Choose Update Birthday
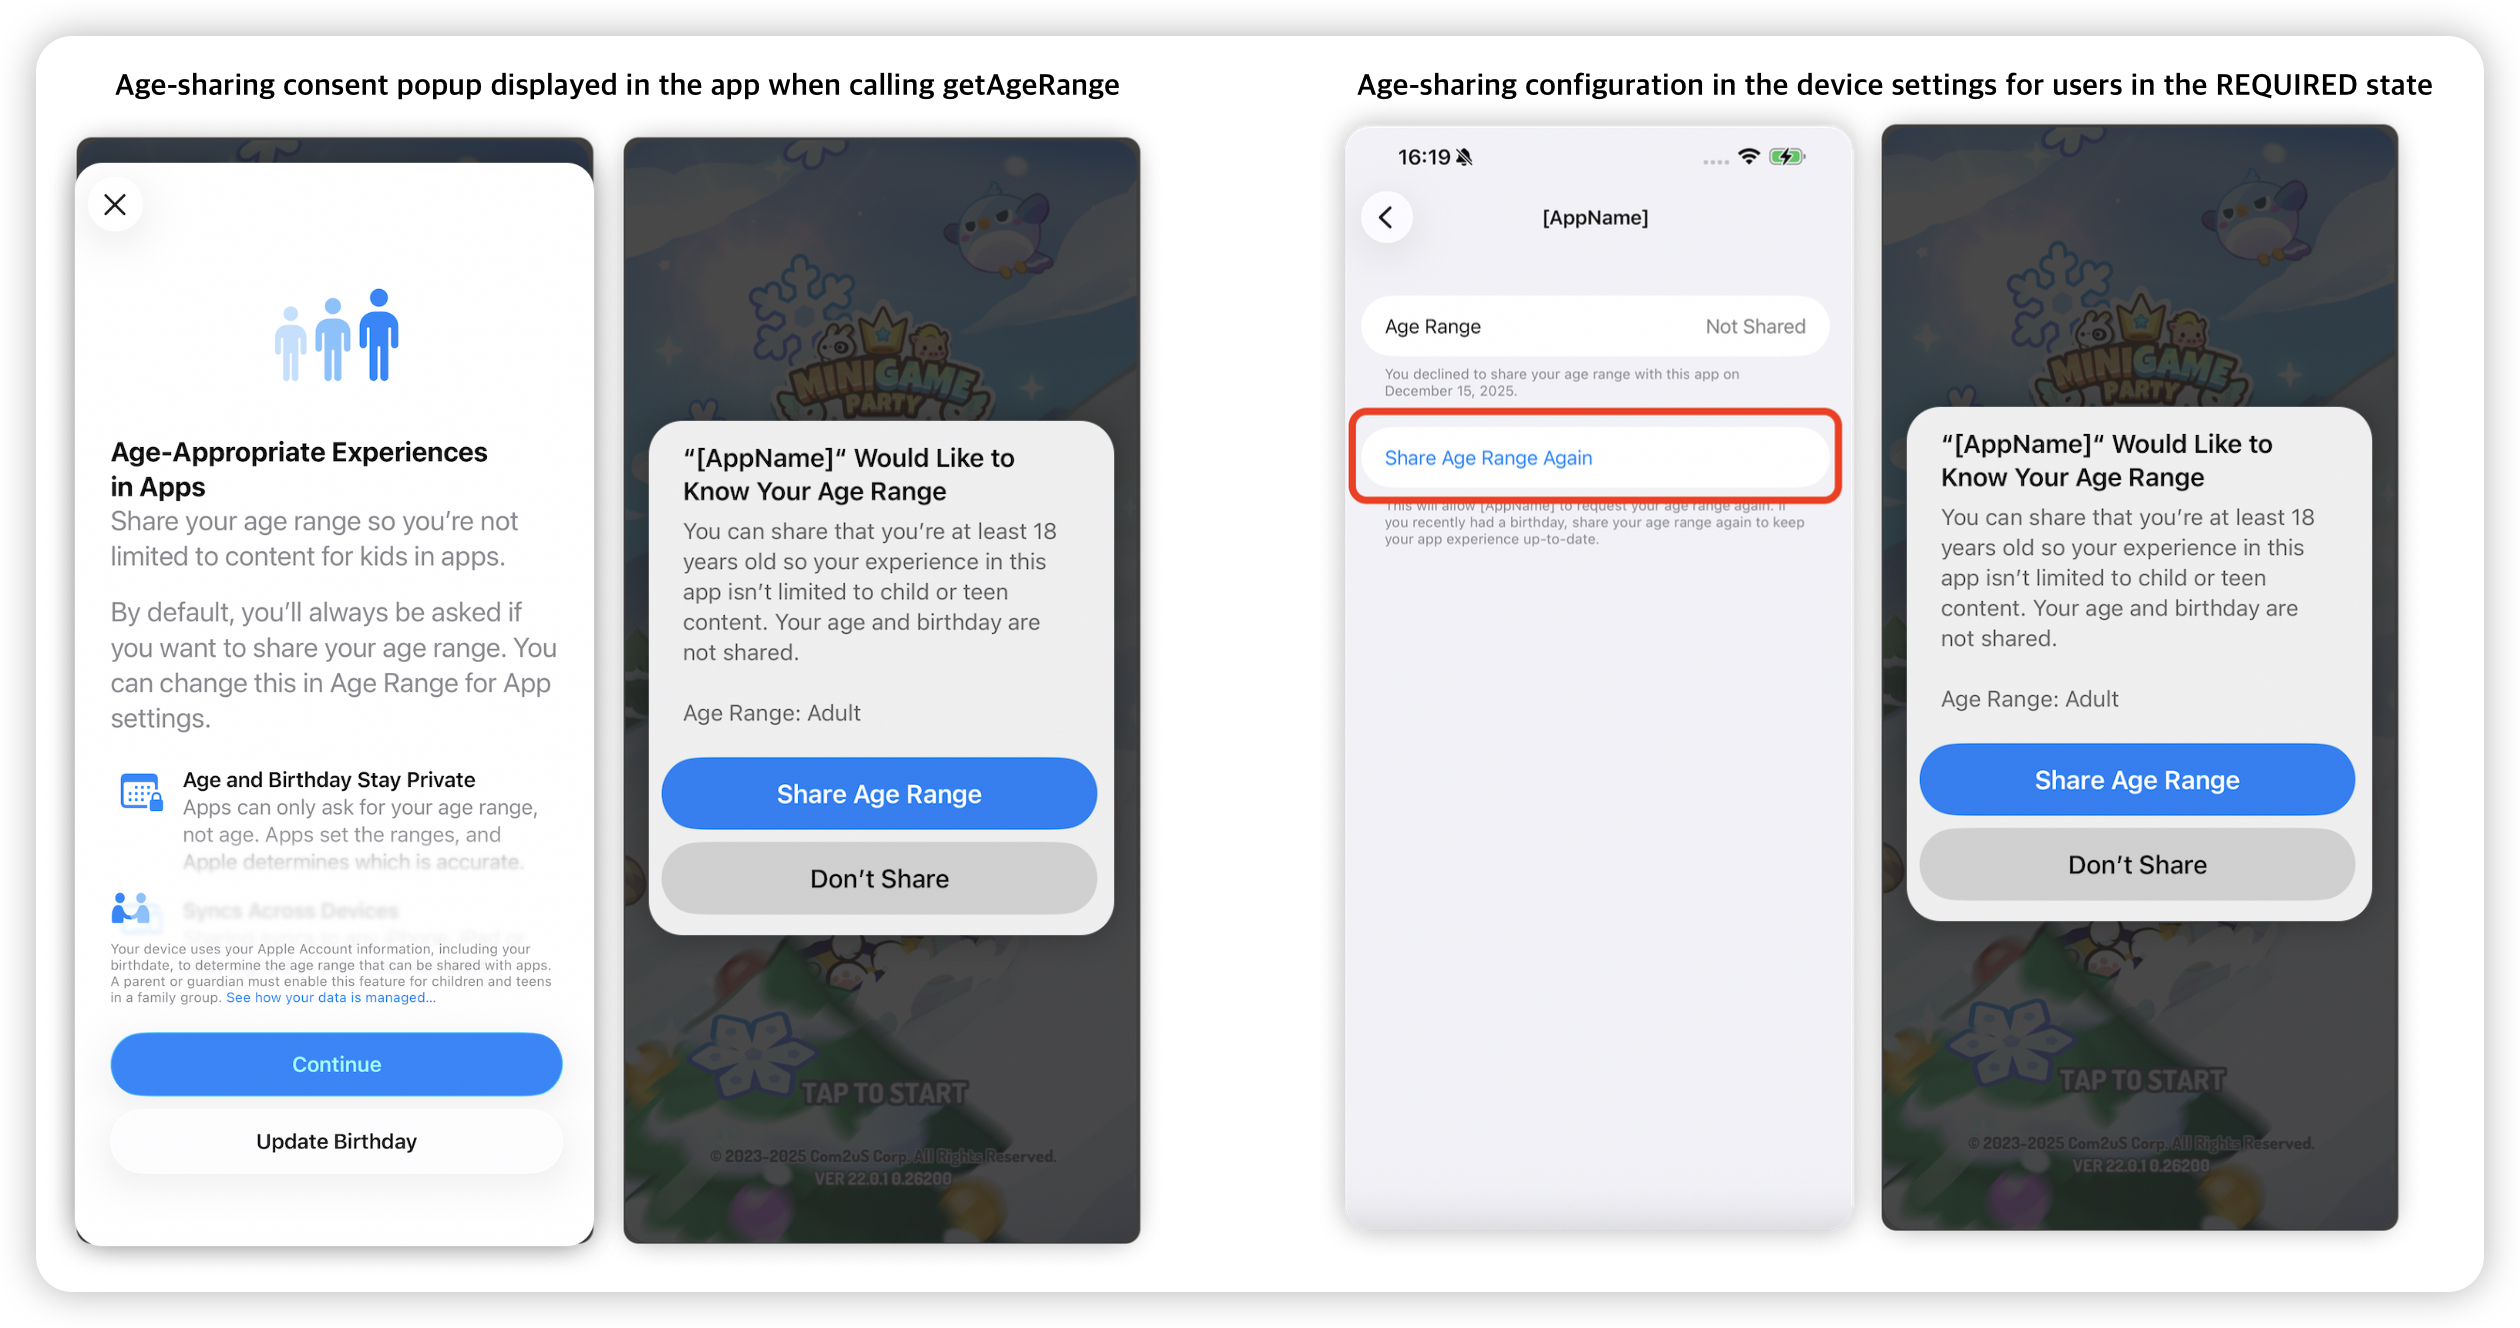Viewport: 2520px width, 1328px height. pyautogui.click(x=336, y=1141)
